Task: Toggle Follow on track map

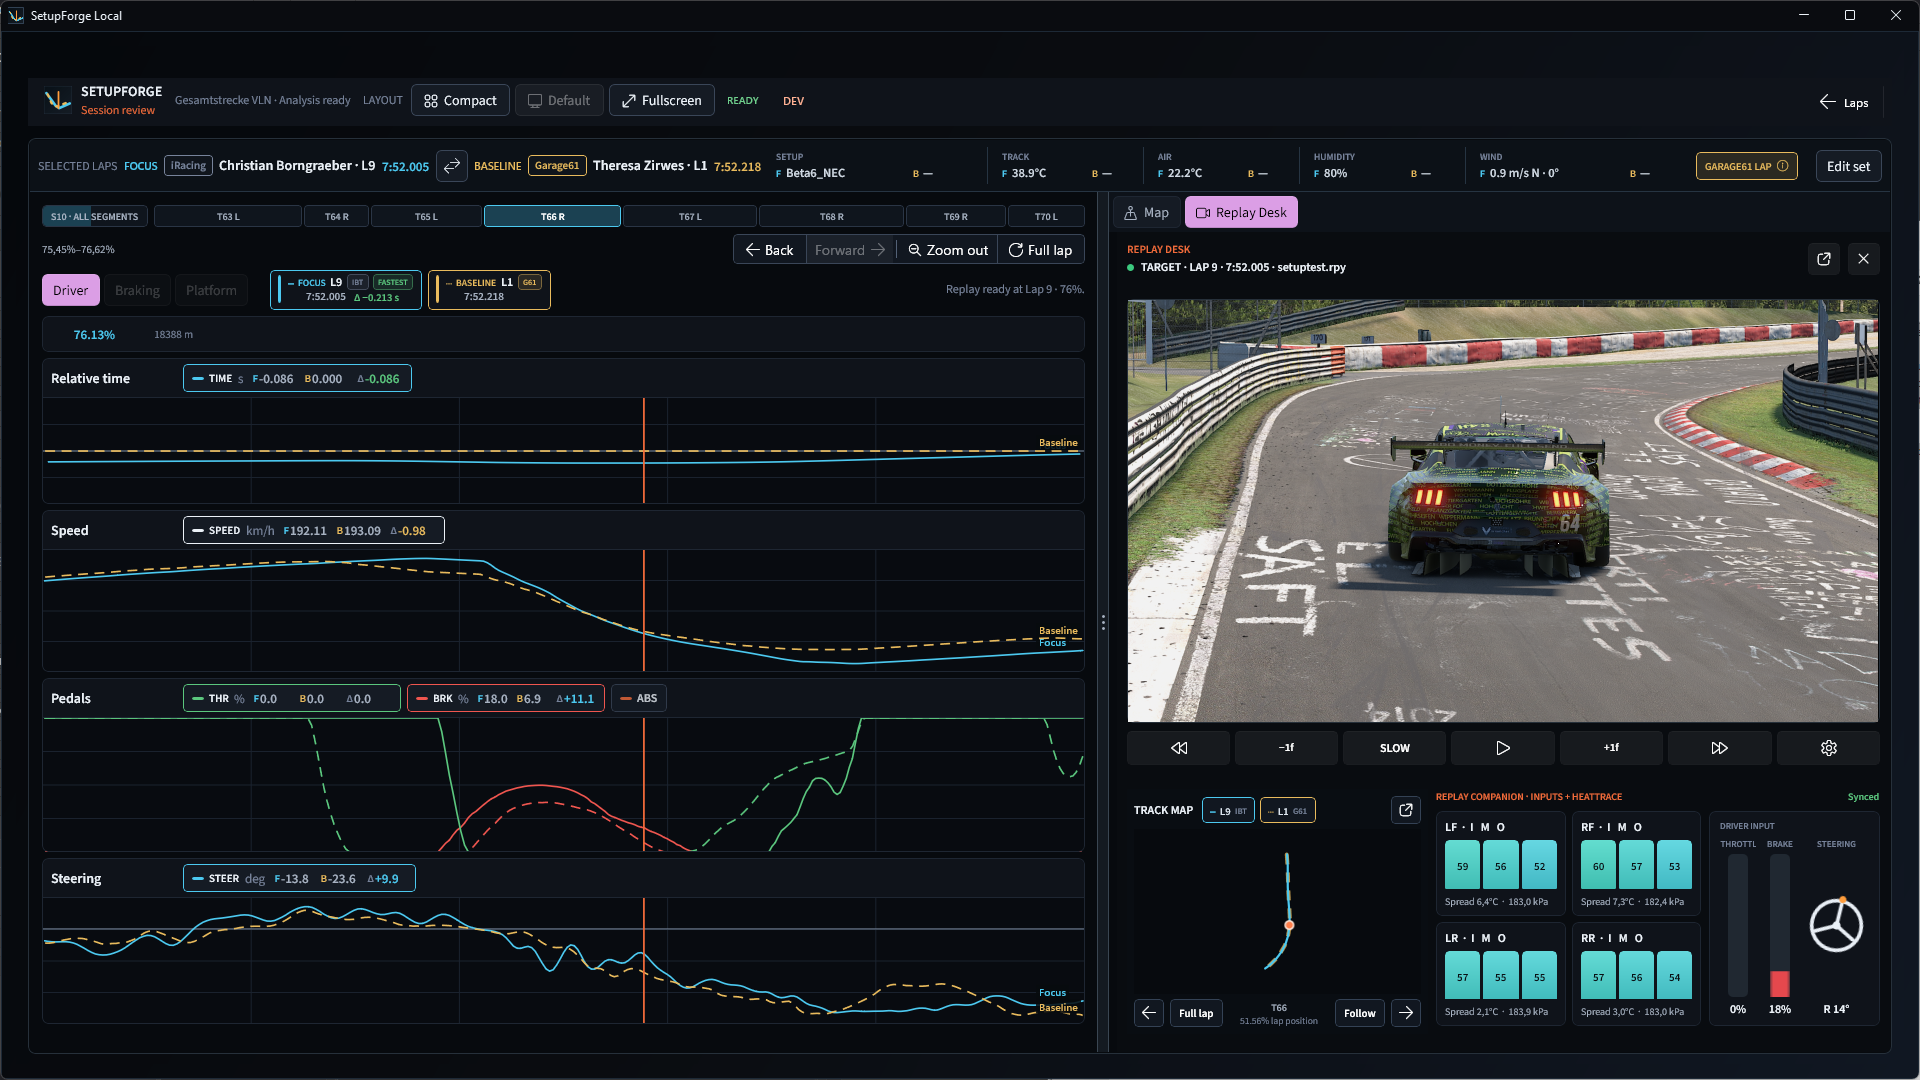Action: point(1360,1013)
